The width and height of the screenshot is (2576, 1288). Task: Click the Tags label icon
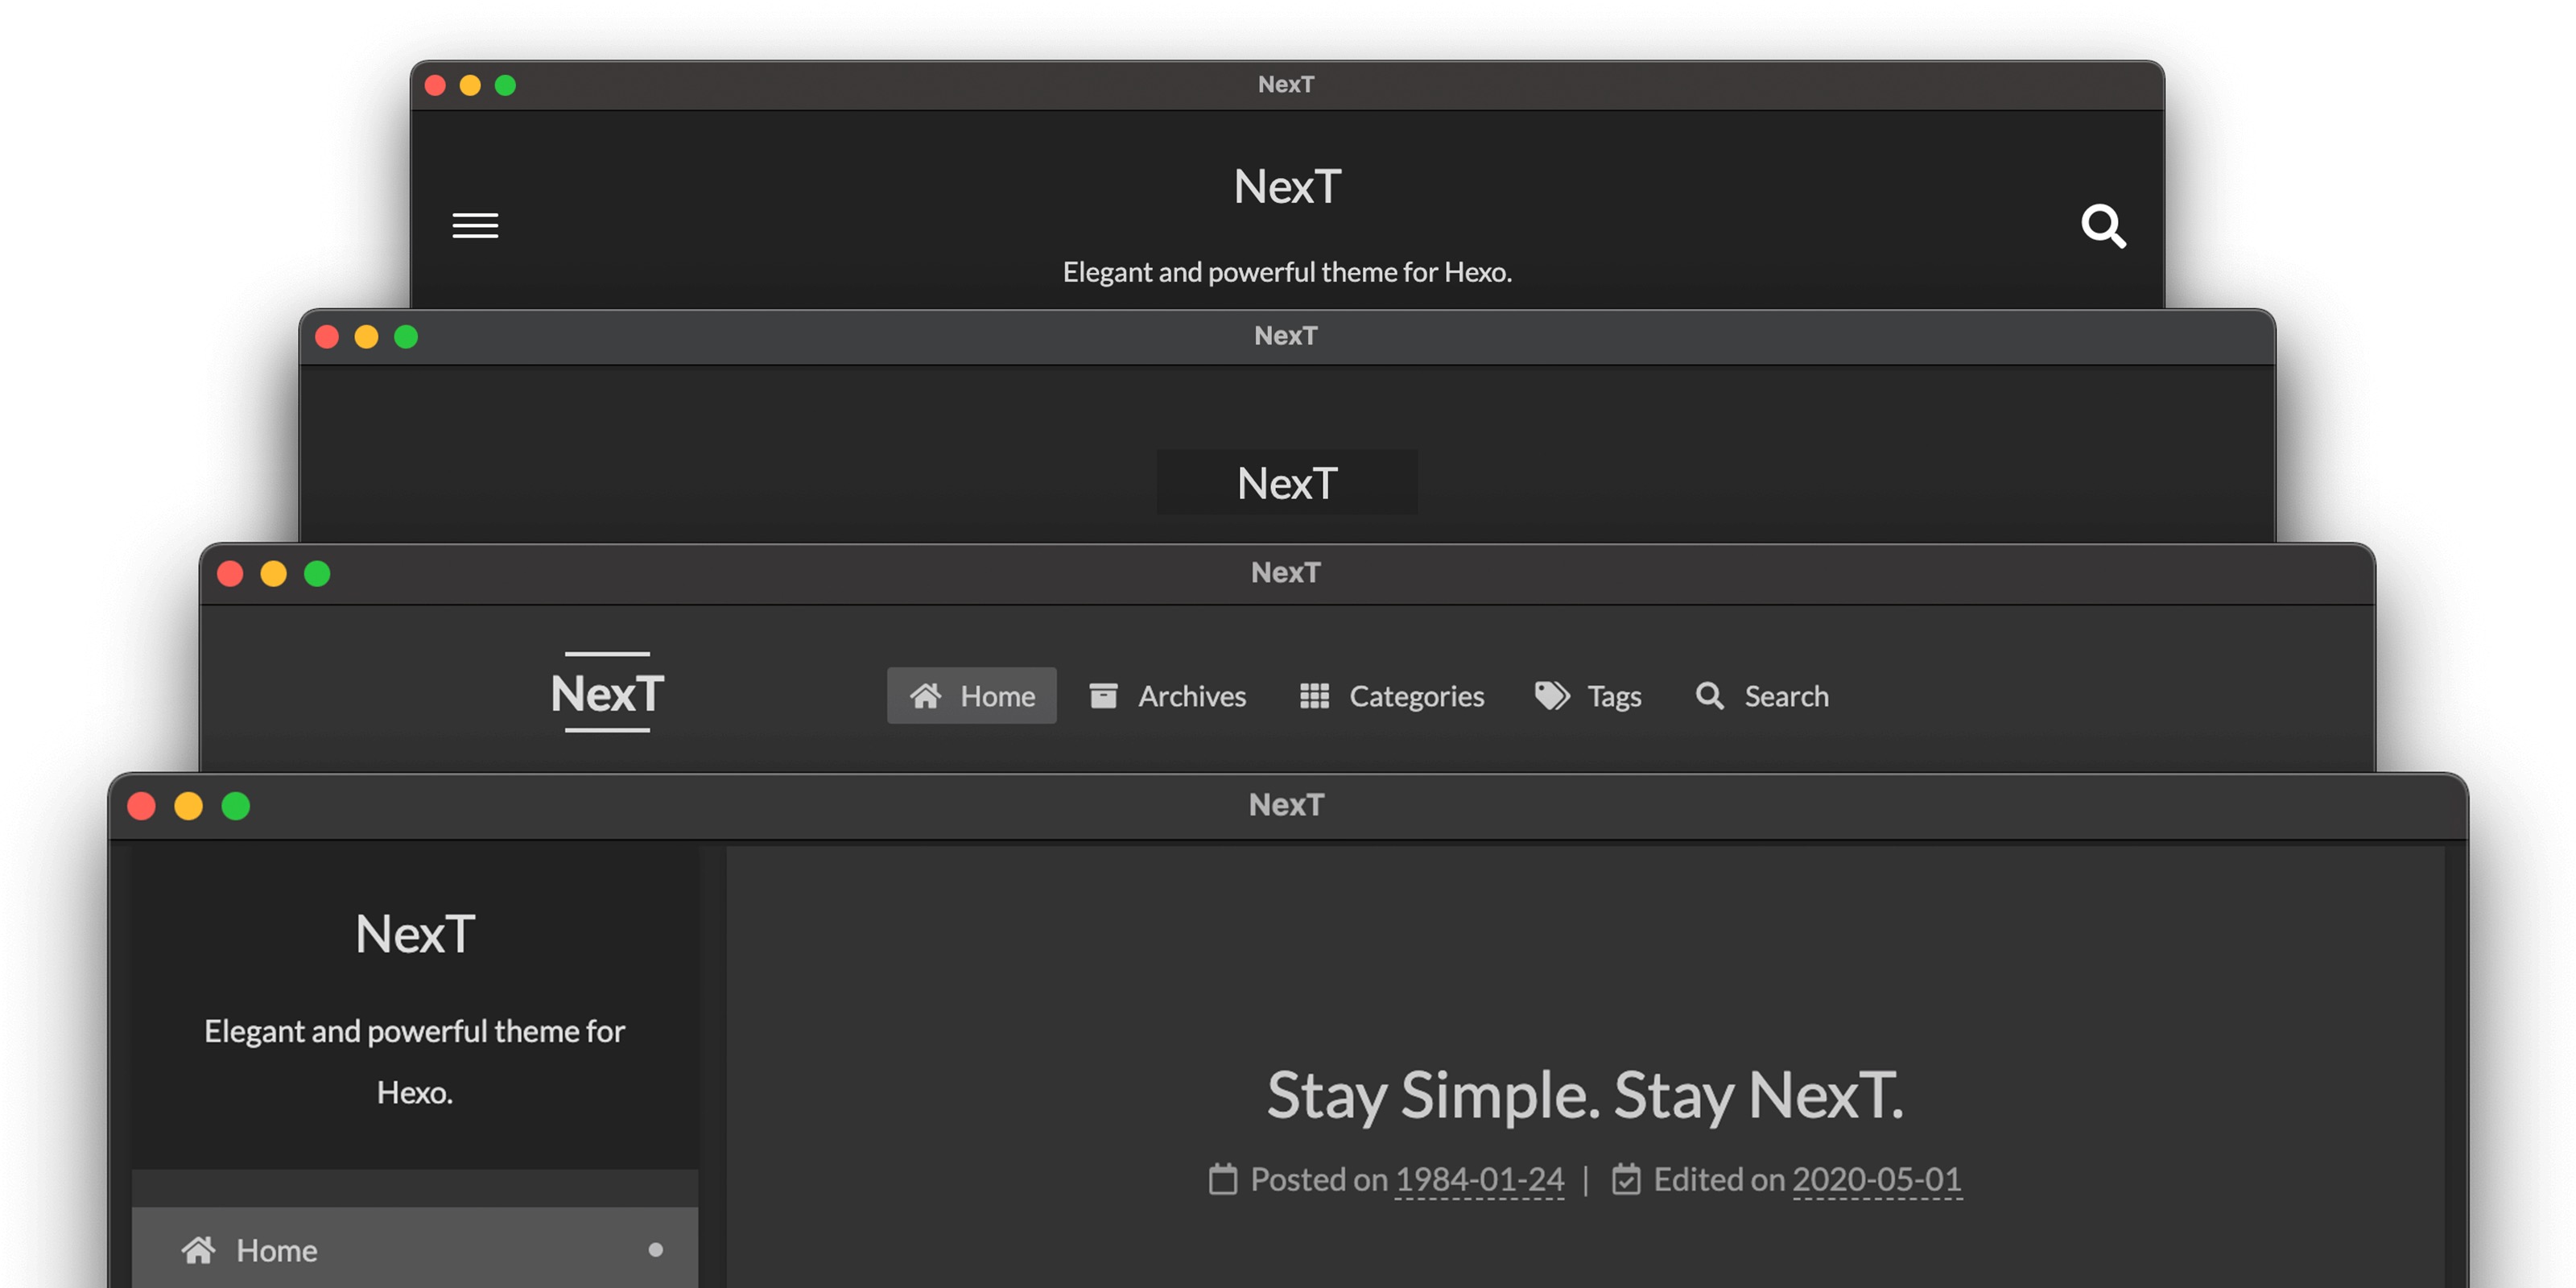coord(1552,696)
